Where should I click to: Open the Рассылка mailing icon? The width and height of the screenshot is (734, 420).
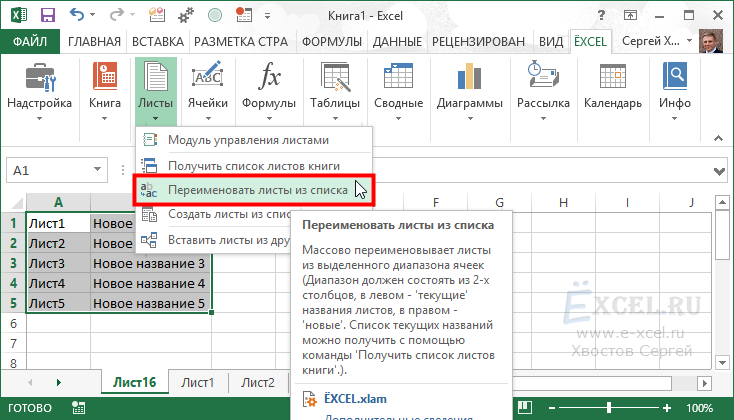543,75
